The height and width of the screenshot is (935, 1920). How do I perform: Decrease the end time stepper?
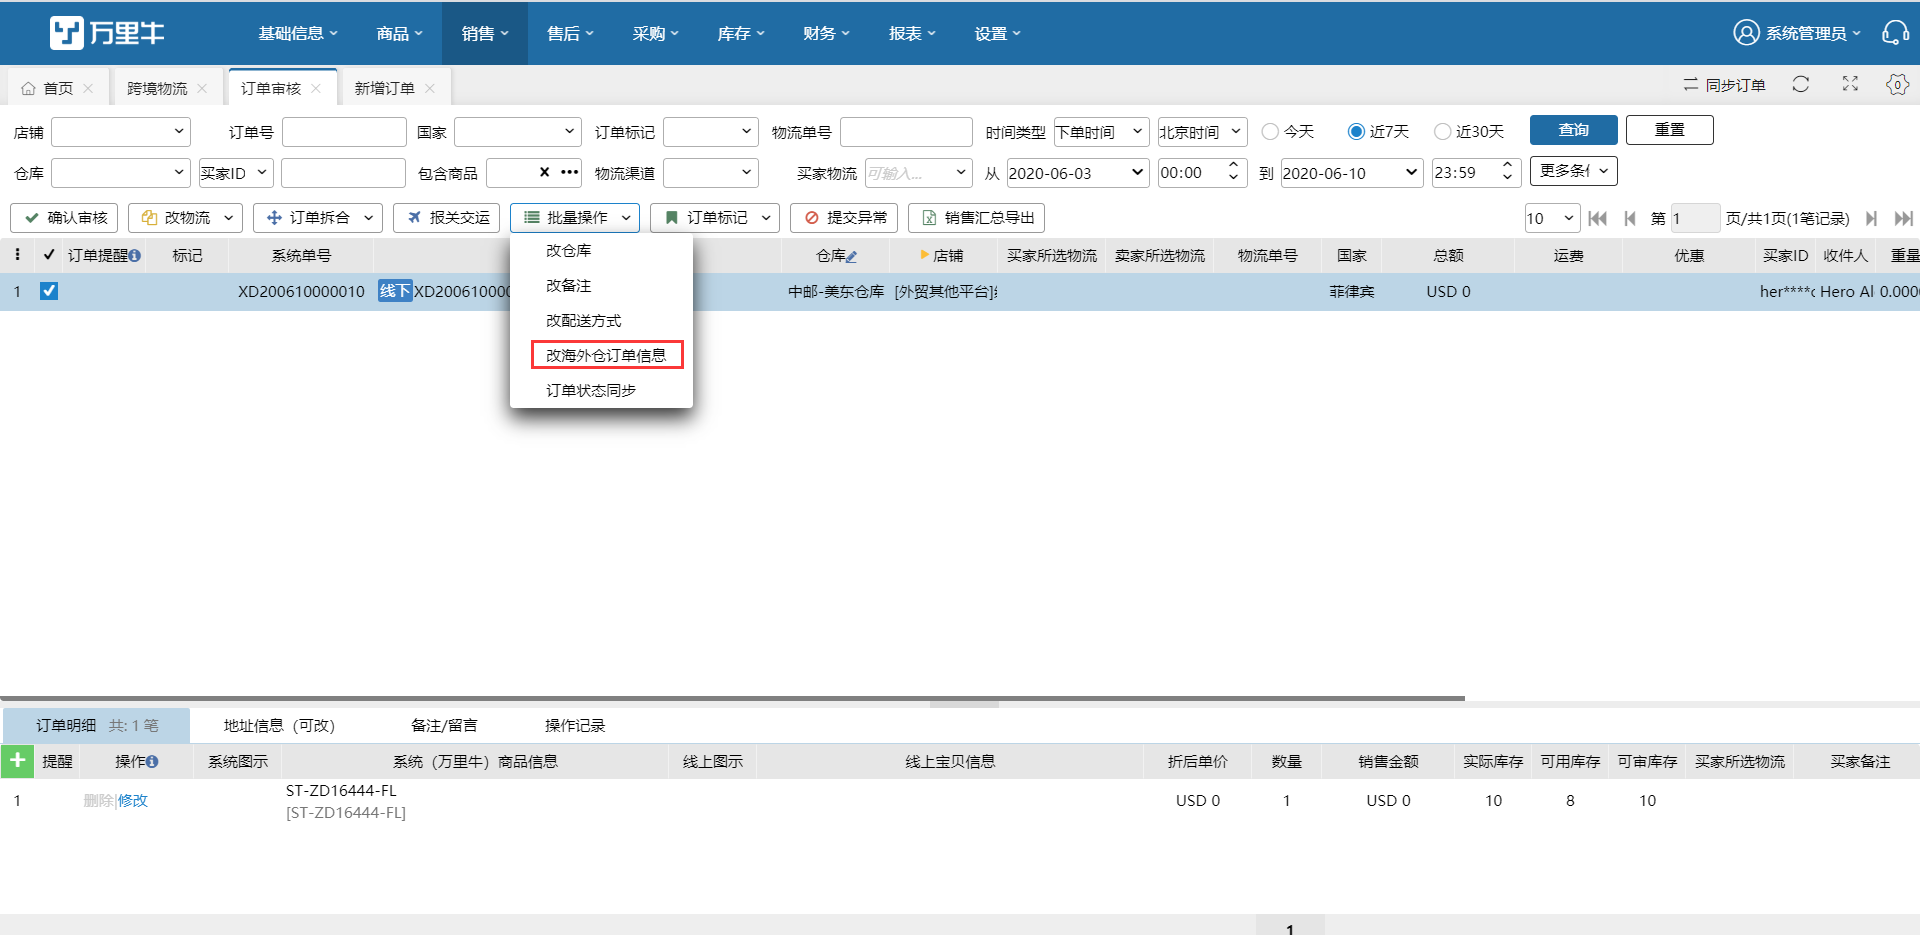point(1507,178)
